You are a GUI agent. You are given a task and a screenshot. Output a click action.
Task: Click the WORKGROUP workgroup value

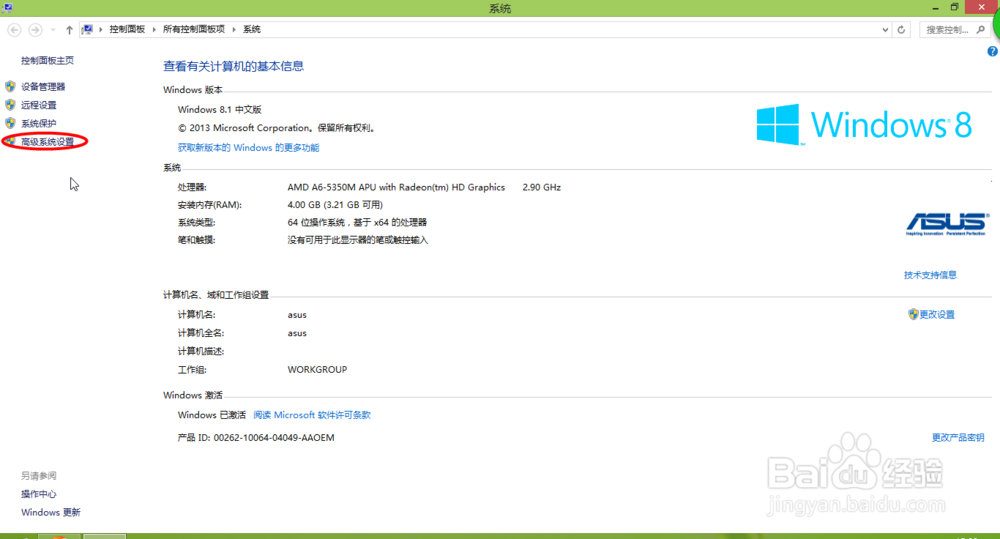pos(317,369)
